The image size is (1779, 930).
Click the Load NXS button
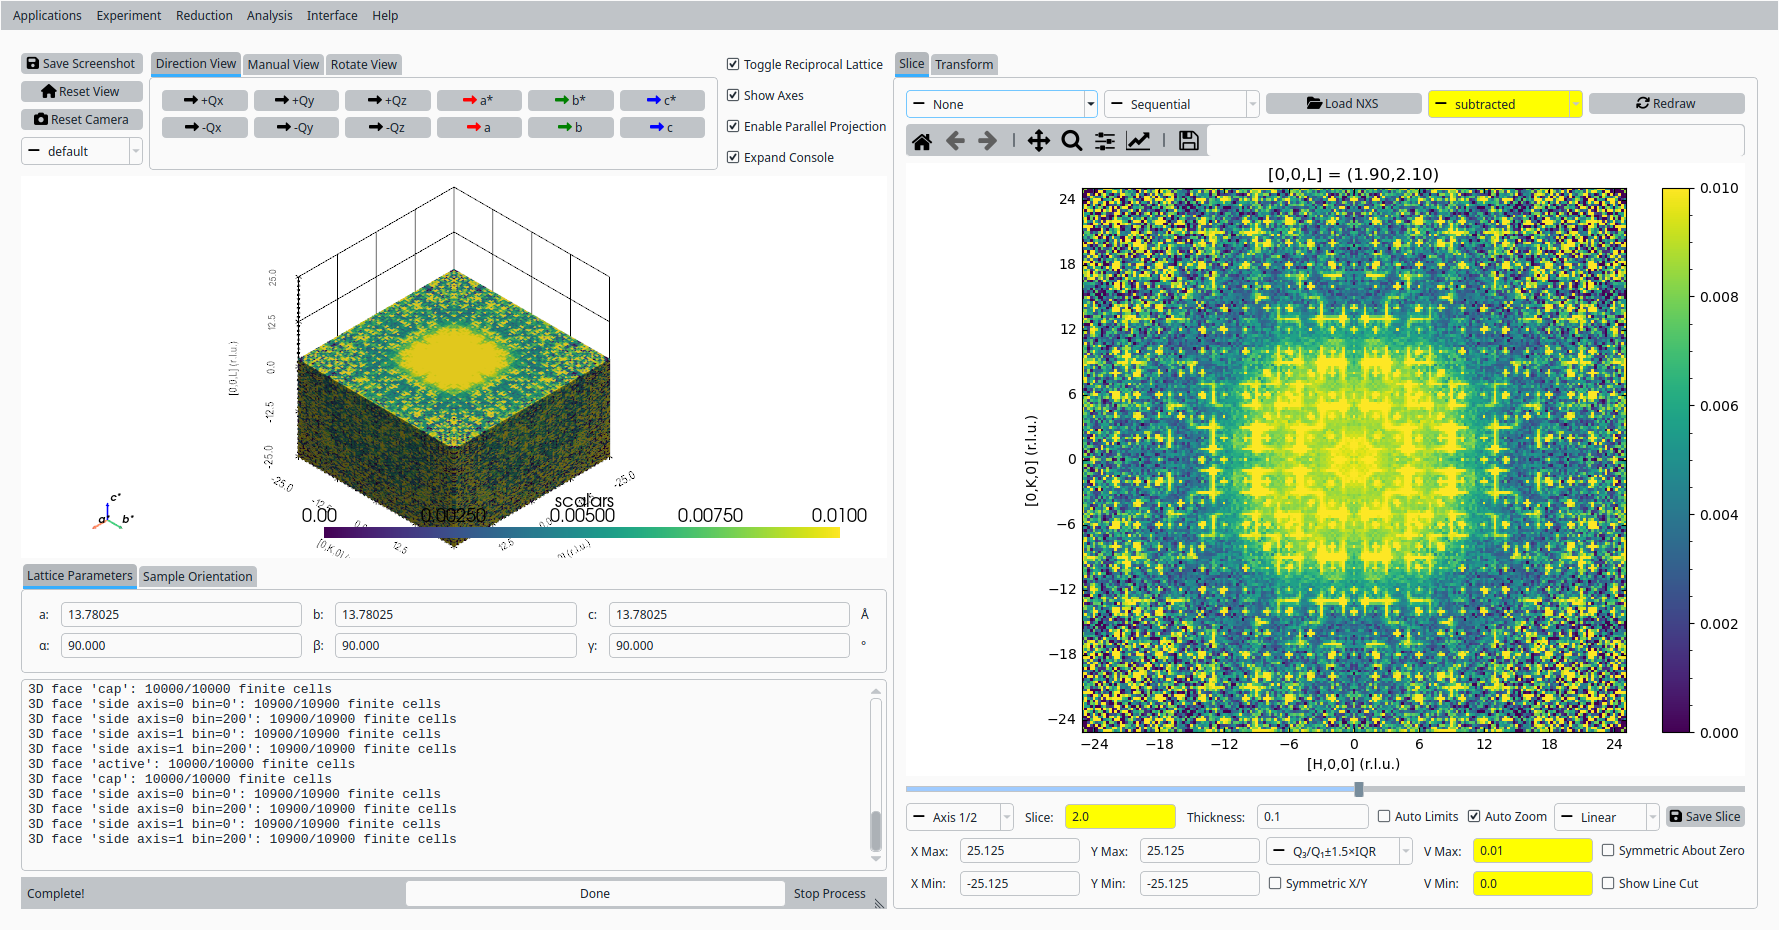pos(1343,103)
